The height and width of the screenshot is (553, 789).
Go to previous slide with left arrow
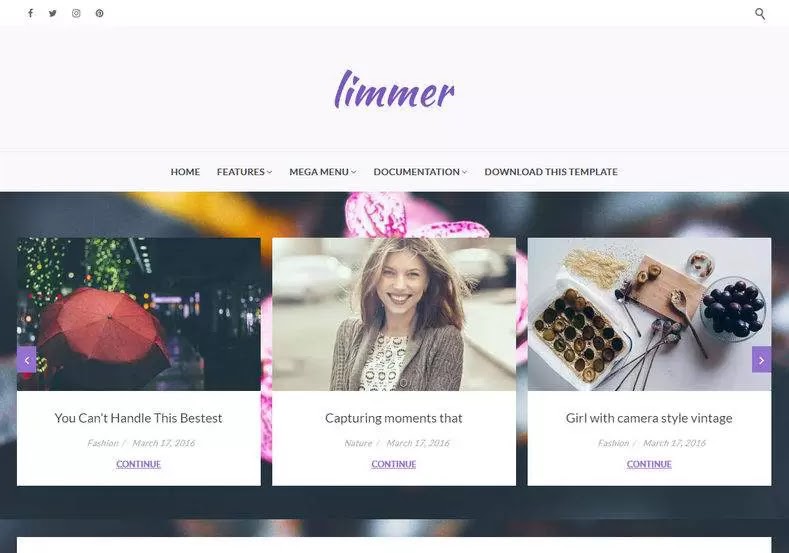point(27,360)
